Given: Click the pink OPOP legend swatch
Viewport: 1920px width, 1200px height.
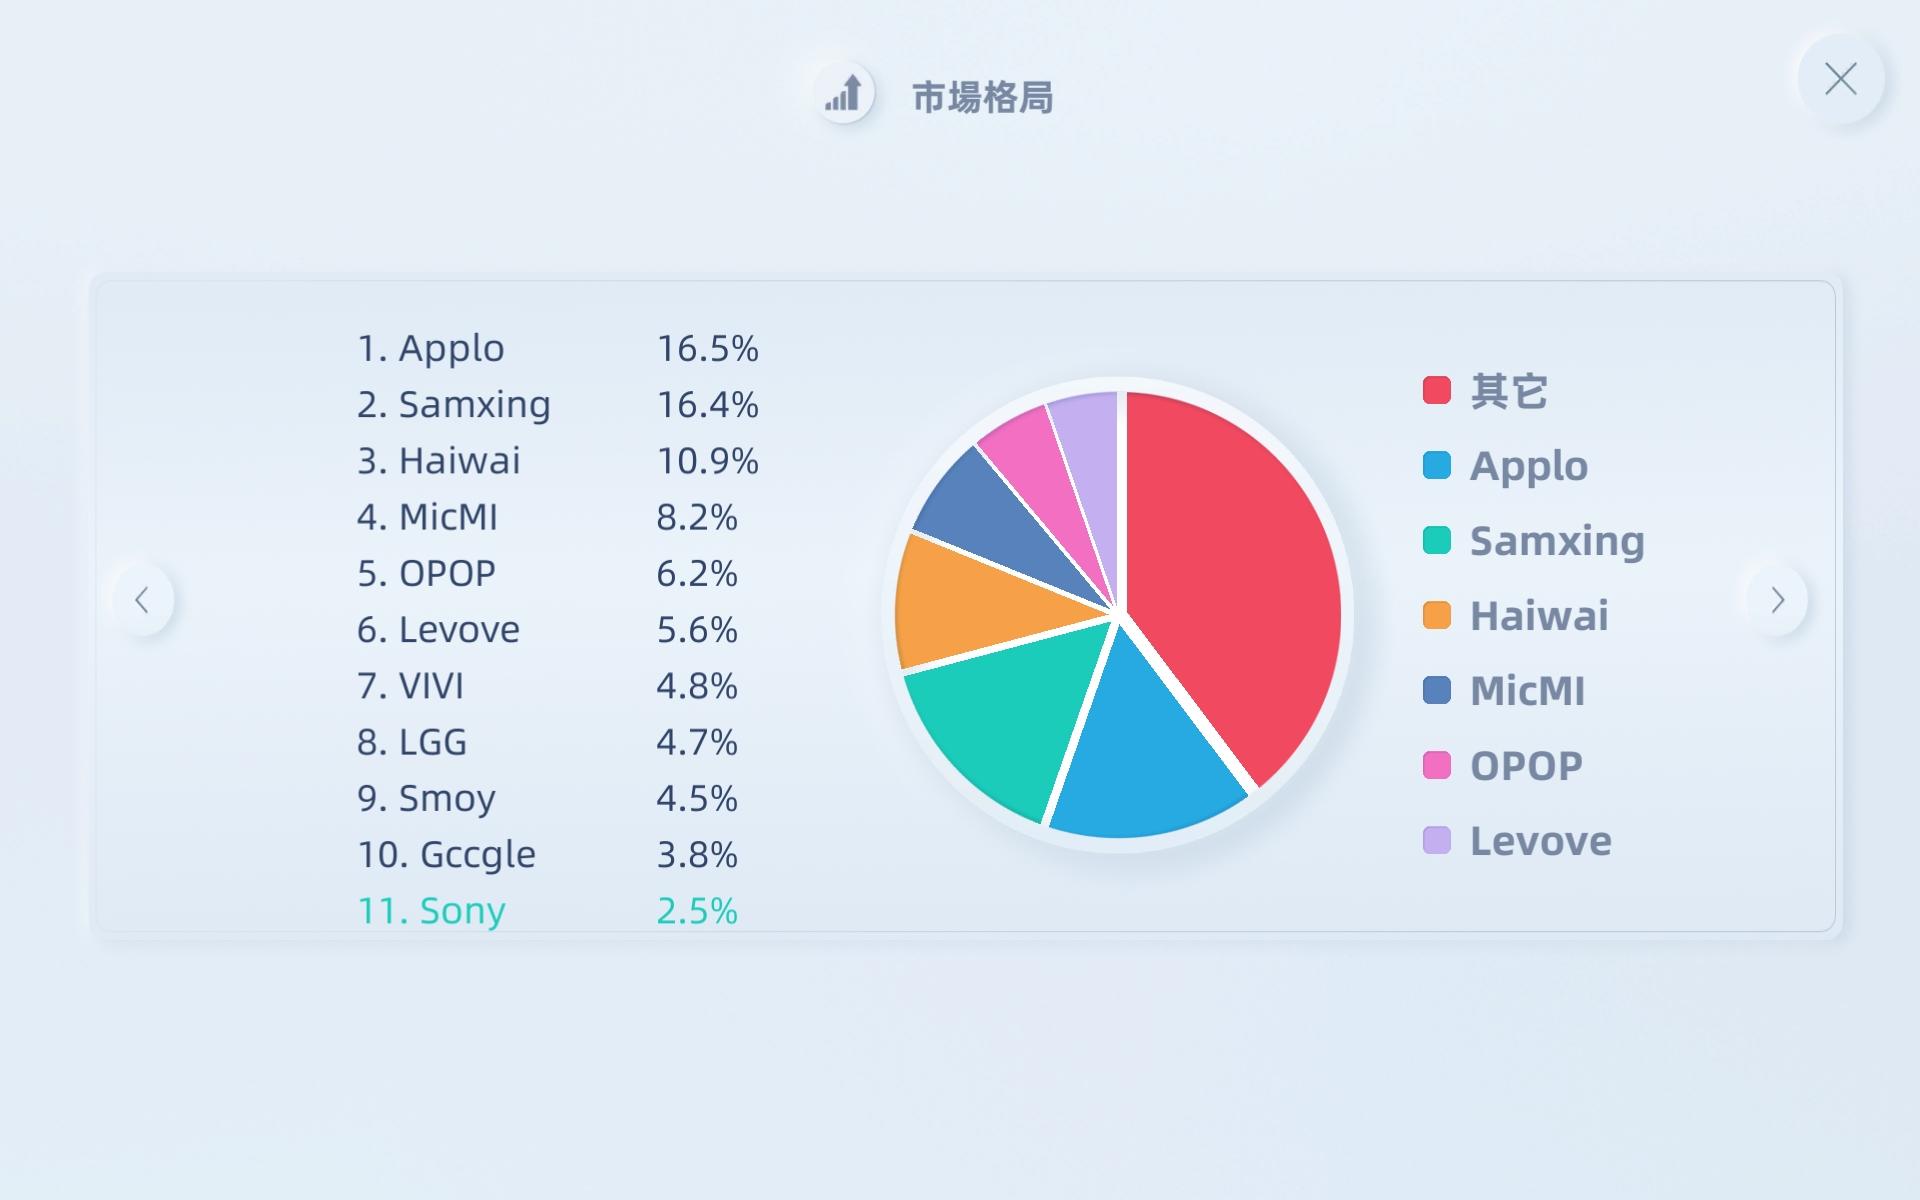Looking at the screenshot, I should pyautogui.click(x=1436, y=765).
